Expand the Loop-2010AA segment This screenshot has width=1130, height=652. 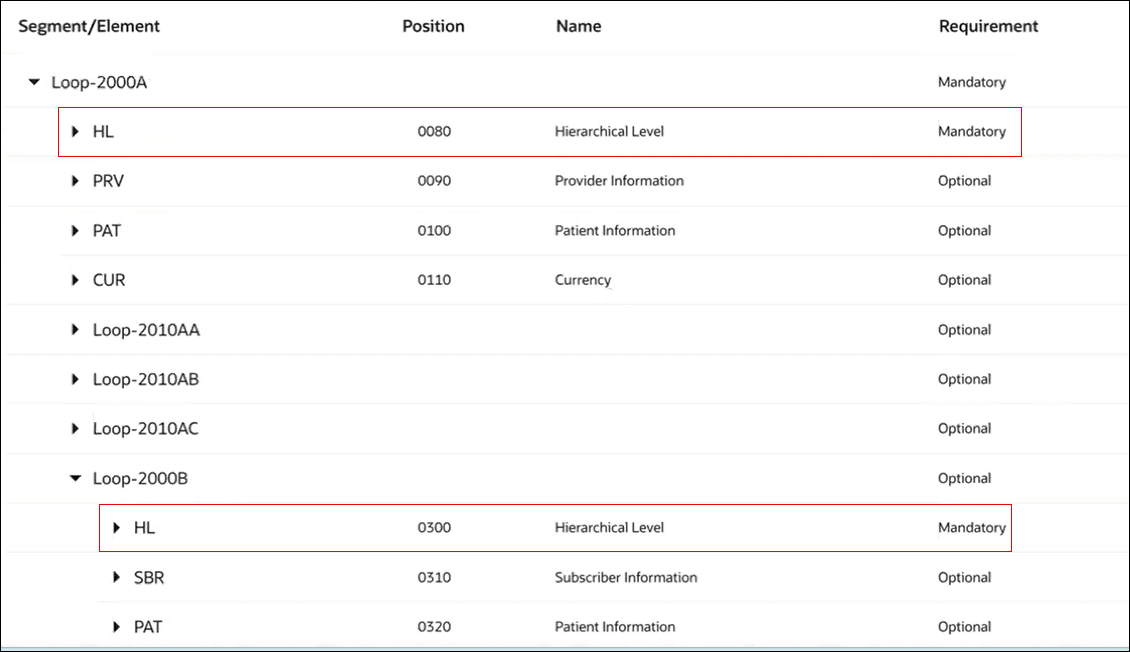74,329
